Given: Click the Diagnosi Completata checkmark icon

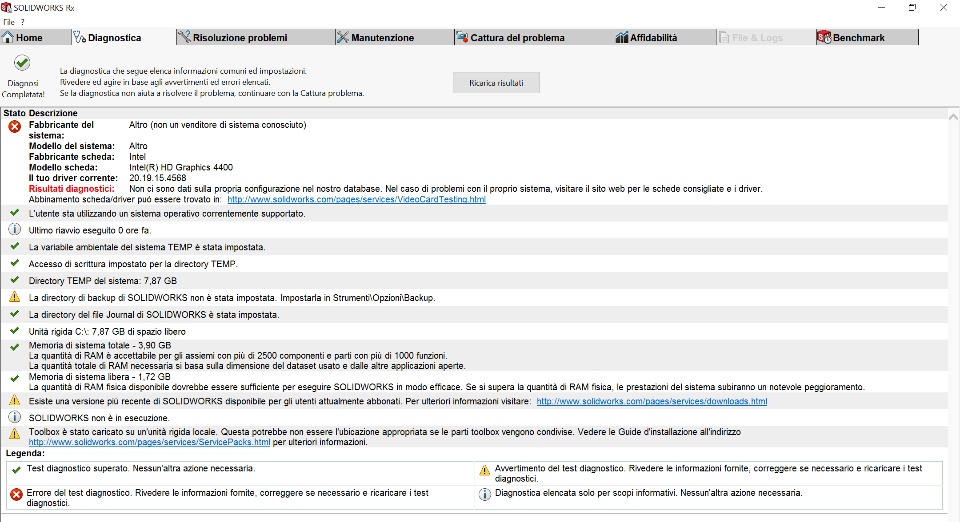Looking at the screenshot, I should coord(22,62).
